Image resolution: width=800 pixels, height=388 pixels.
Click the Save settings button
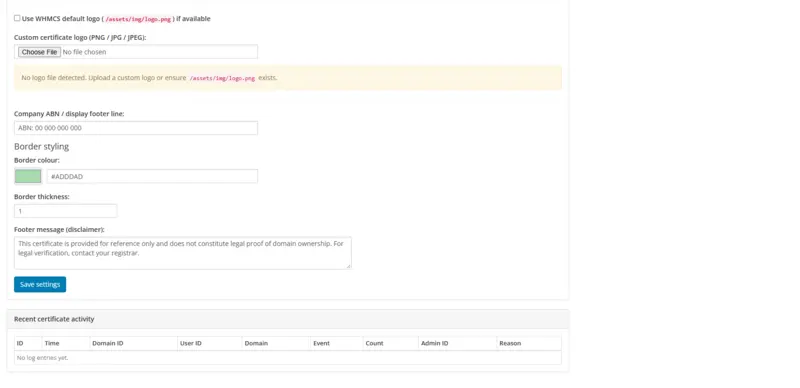[40, 284]
